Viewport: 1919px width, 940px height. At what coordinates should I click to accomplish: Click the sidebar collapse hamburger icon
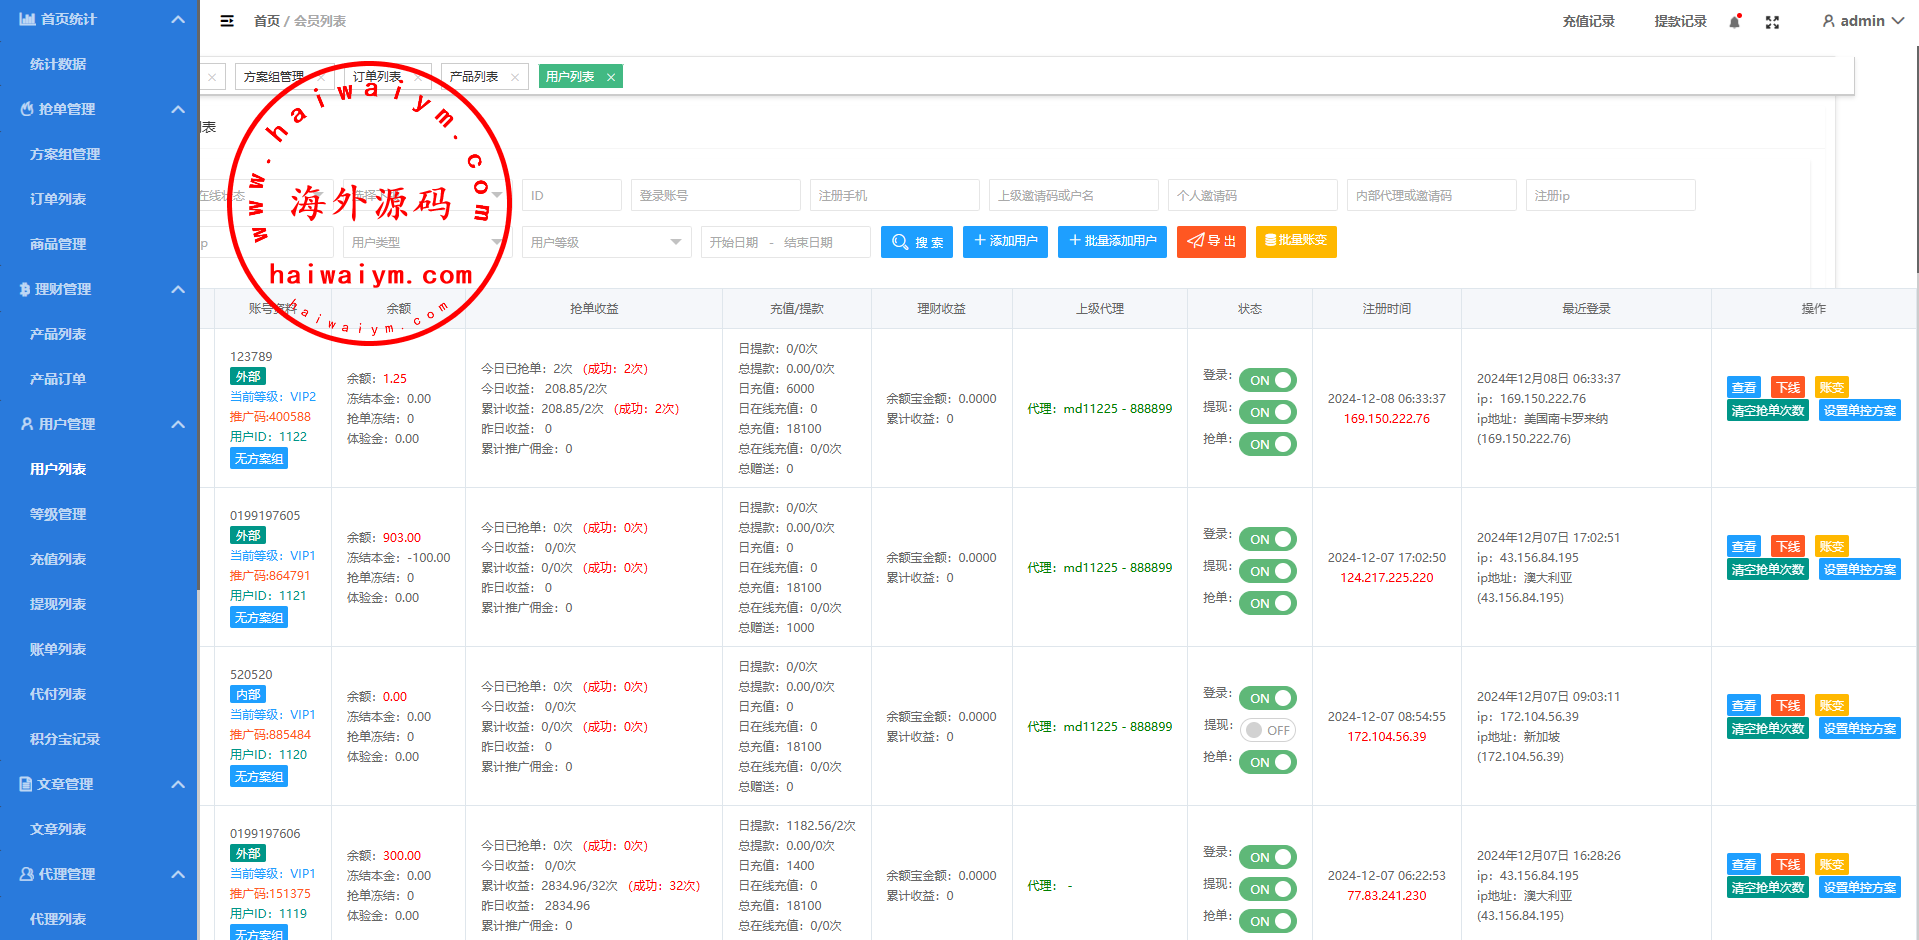coord(227,21)
